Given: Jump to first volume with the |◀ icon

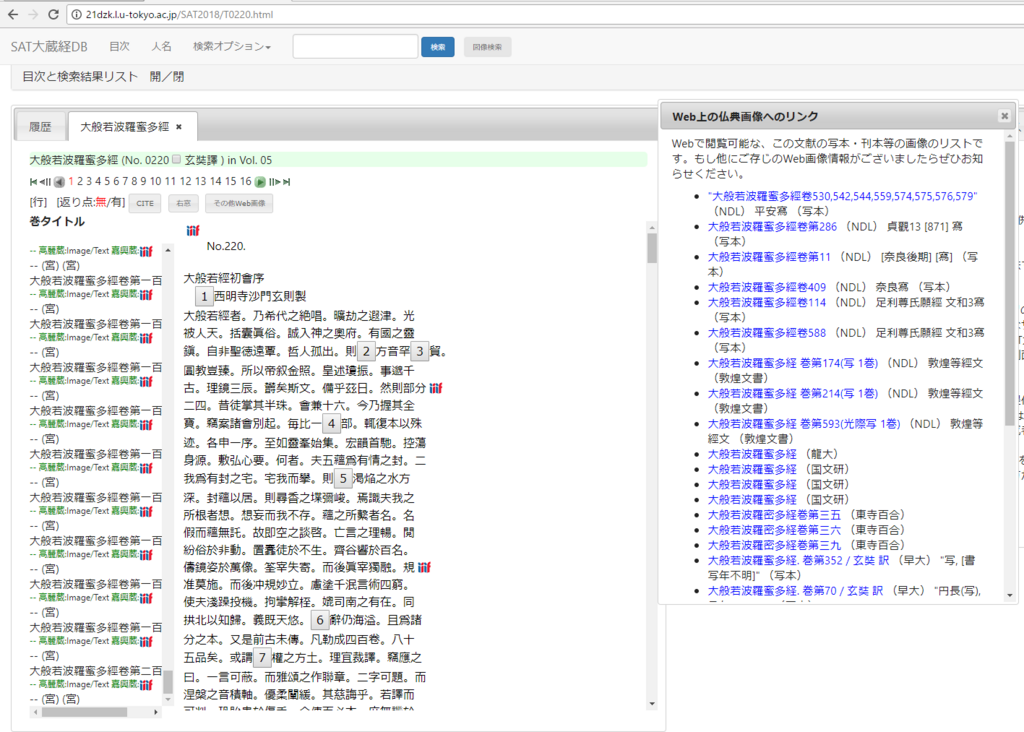Looking at the screenshot, I should (33, 182).
